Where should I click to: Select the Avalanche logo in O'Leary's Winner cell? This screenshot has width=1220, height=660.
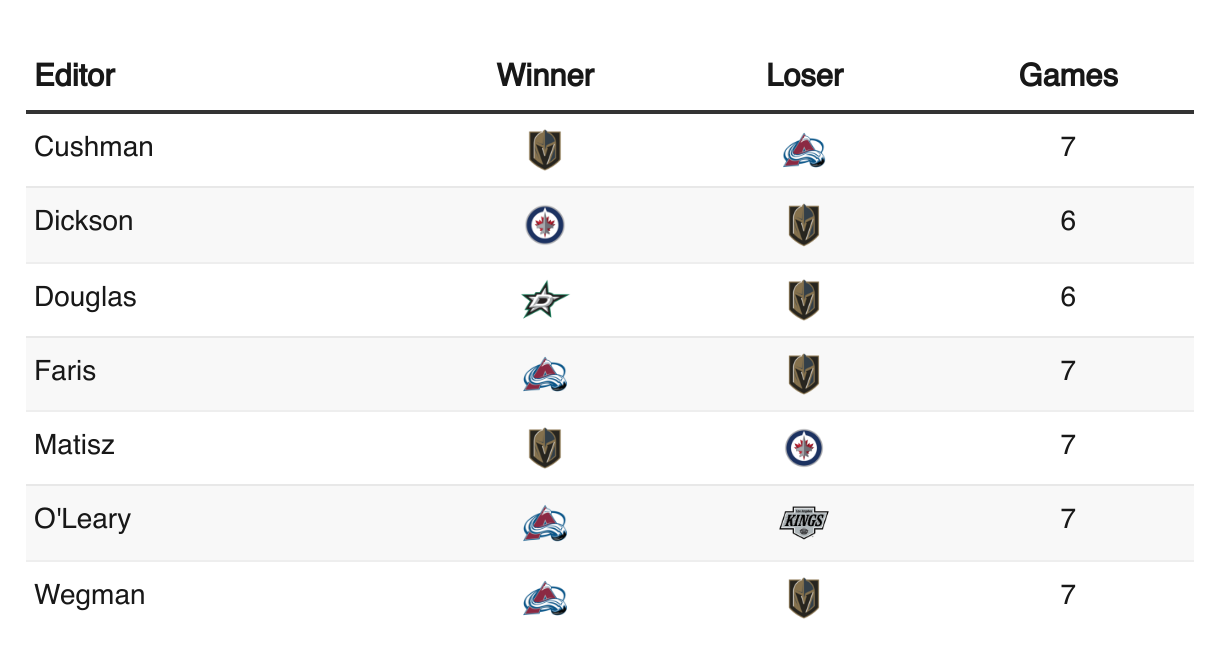(x=545, y=523)
